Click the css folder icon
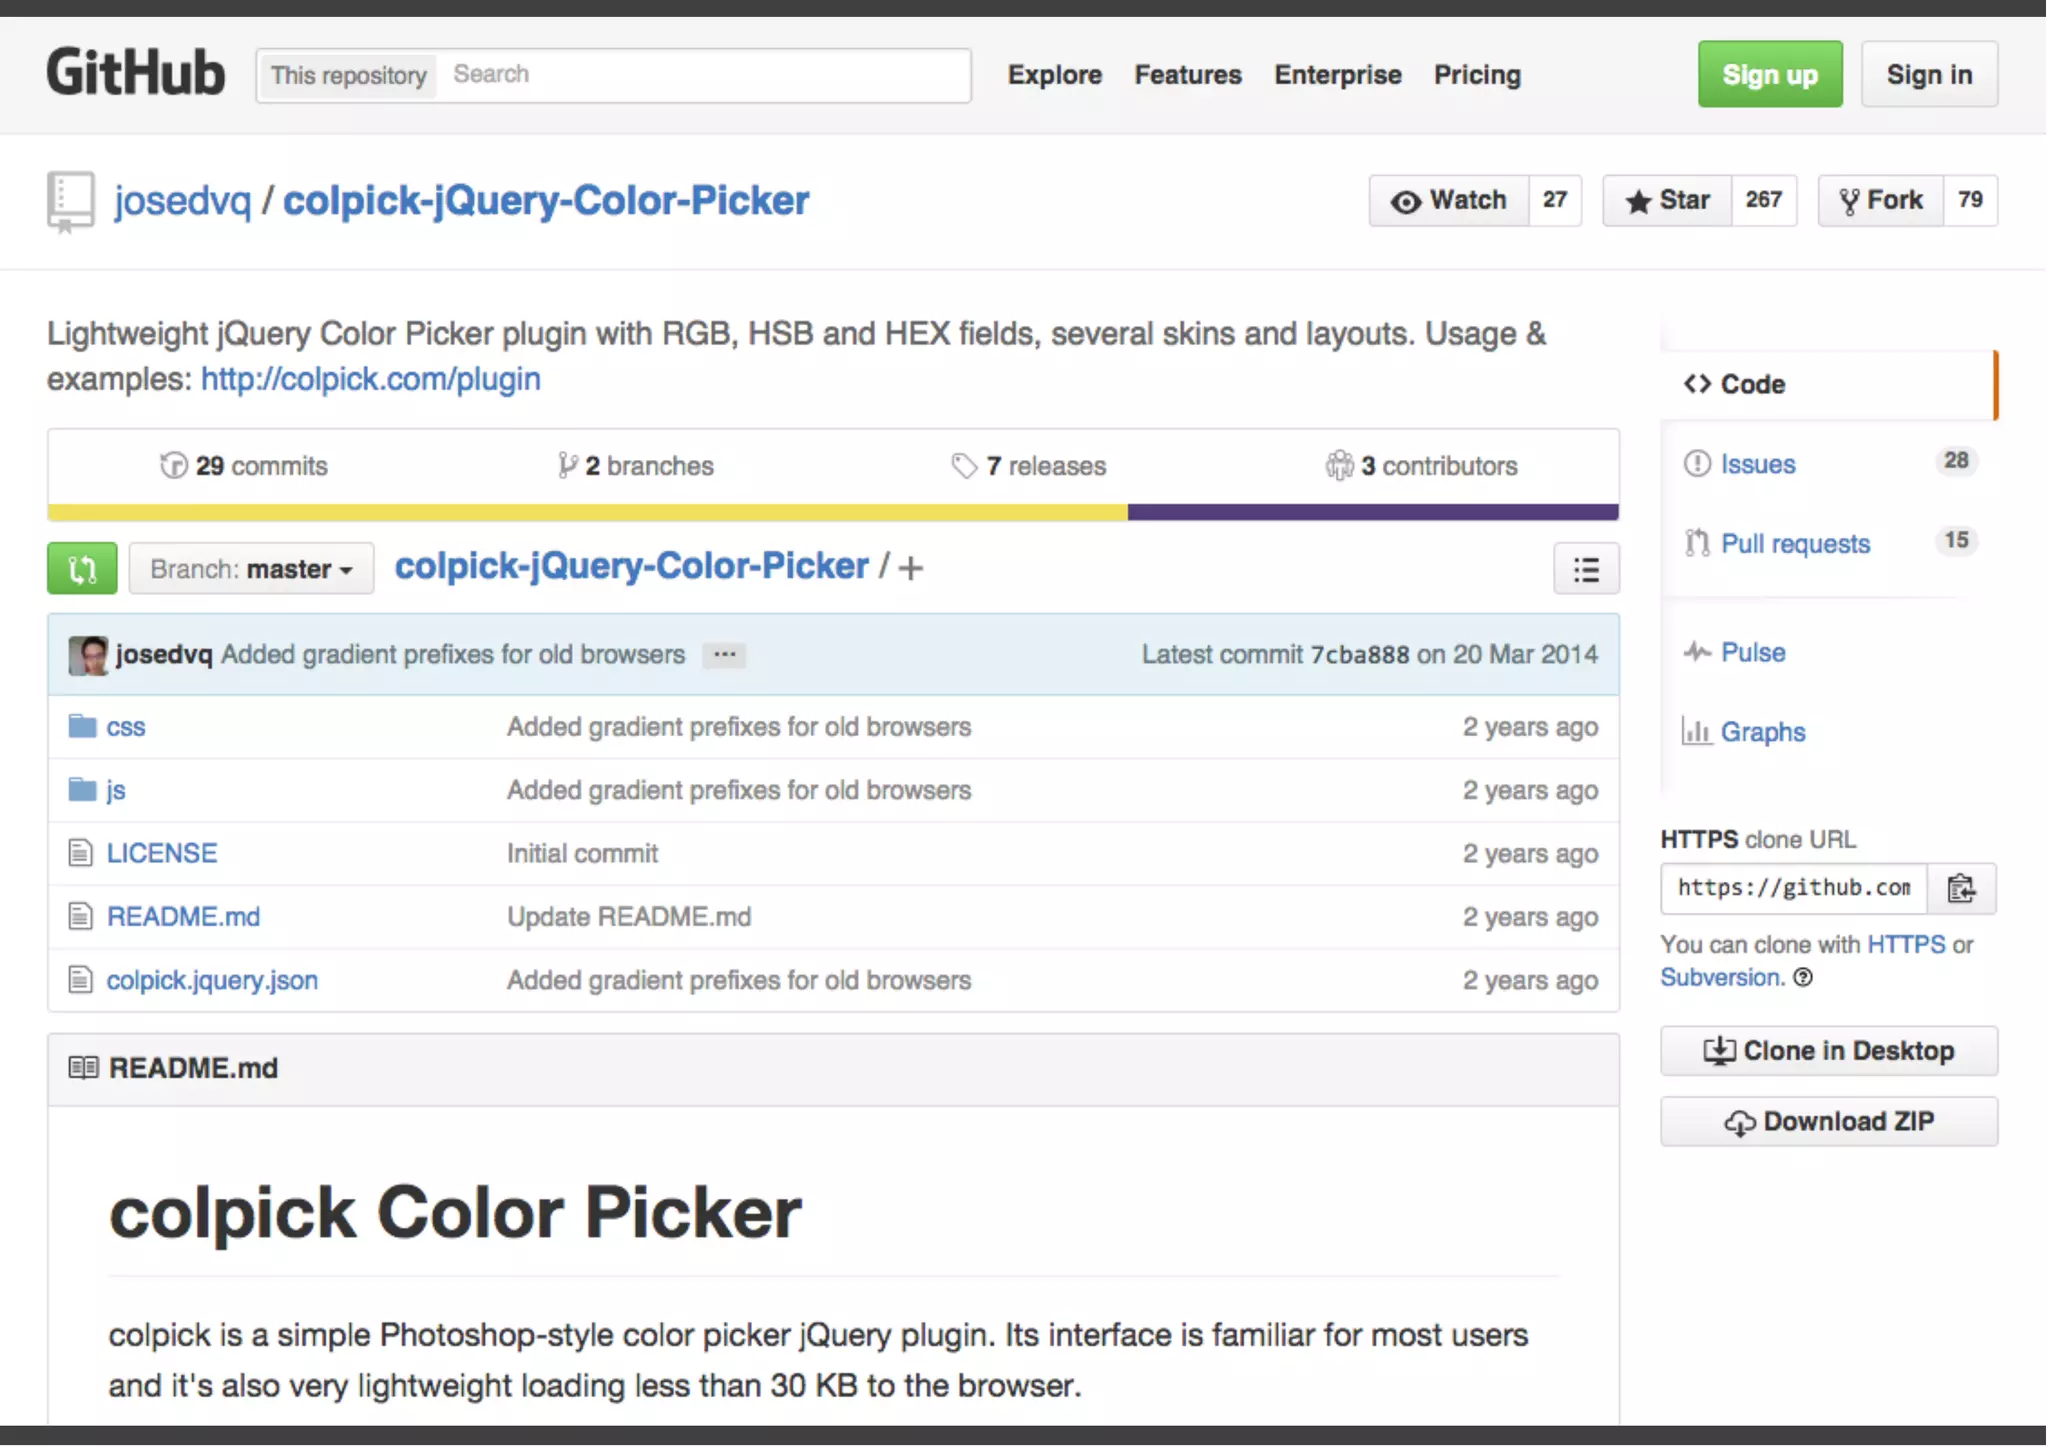Viewport: 2048px width, 1448px height. (x=82, y=726)
